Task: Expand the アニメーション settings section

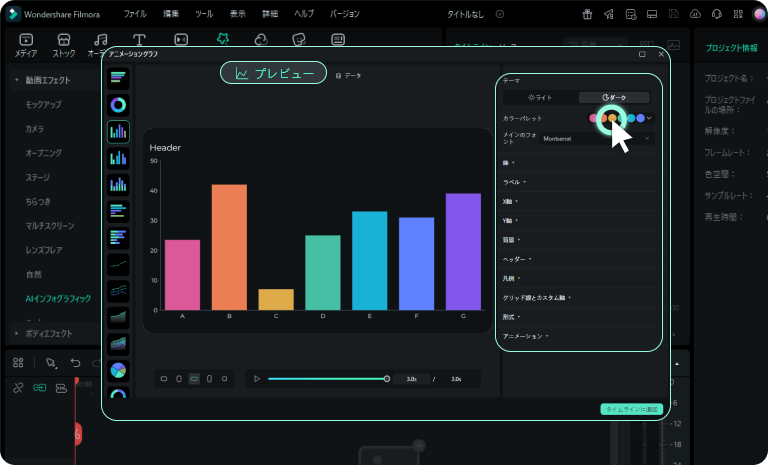Action: (x=524, y=335)
